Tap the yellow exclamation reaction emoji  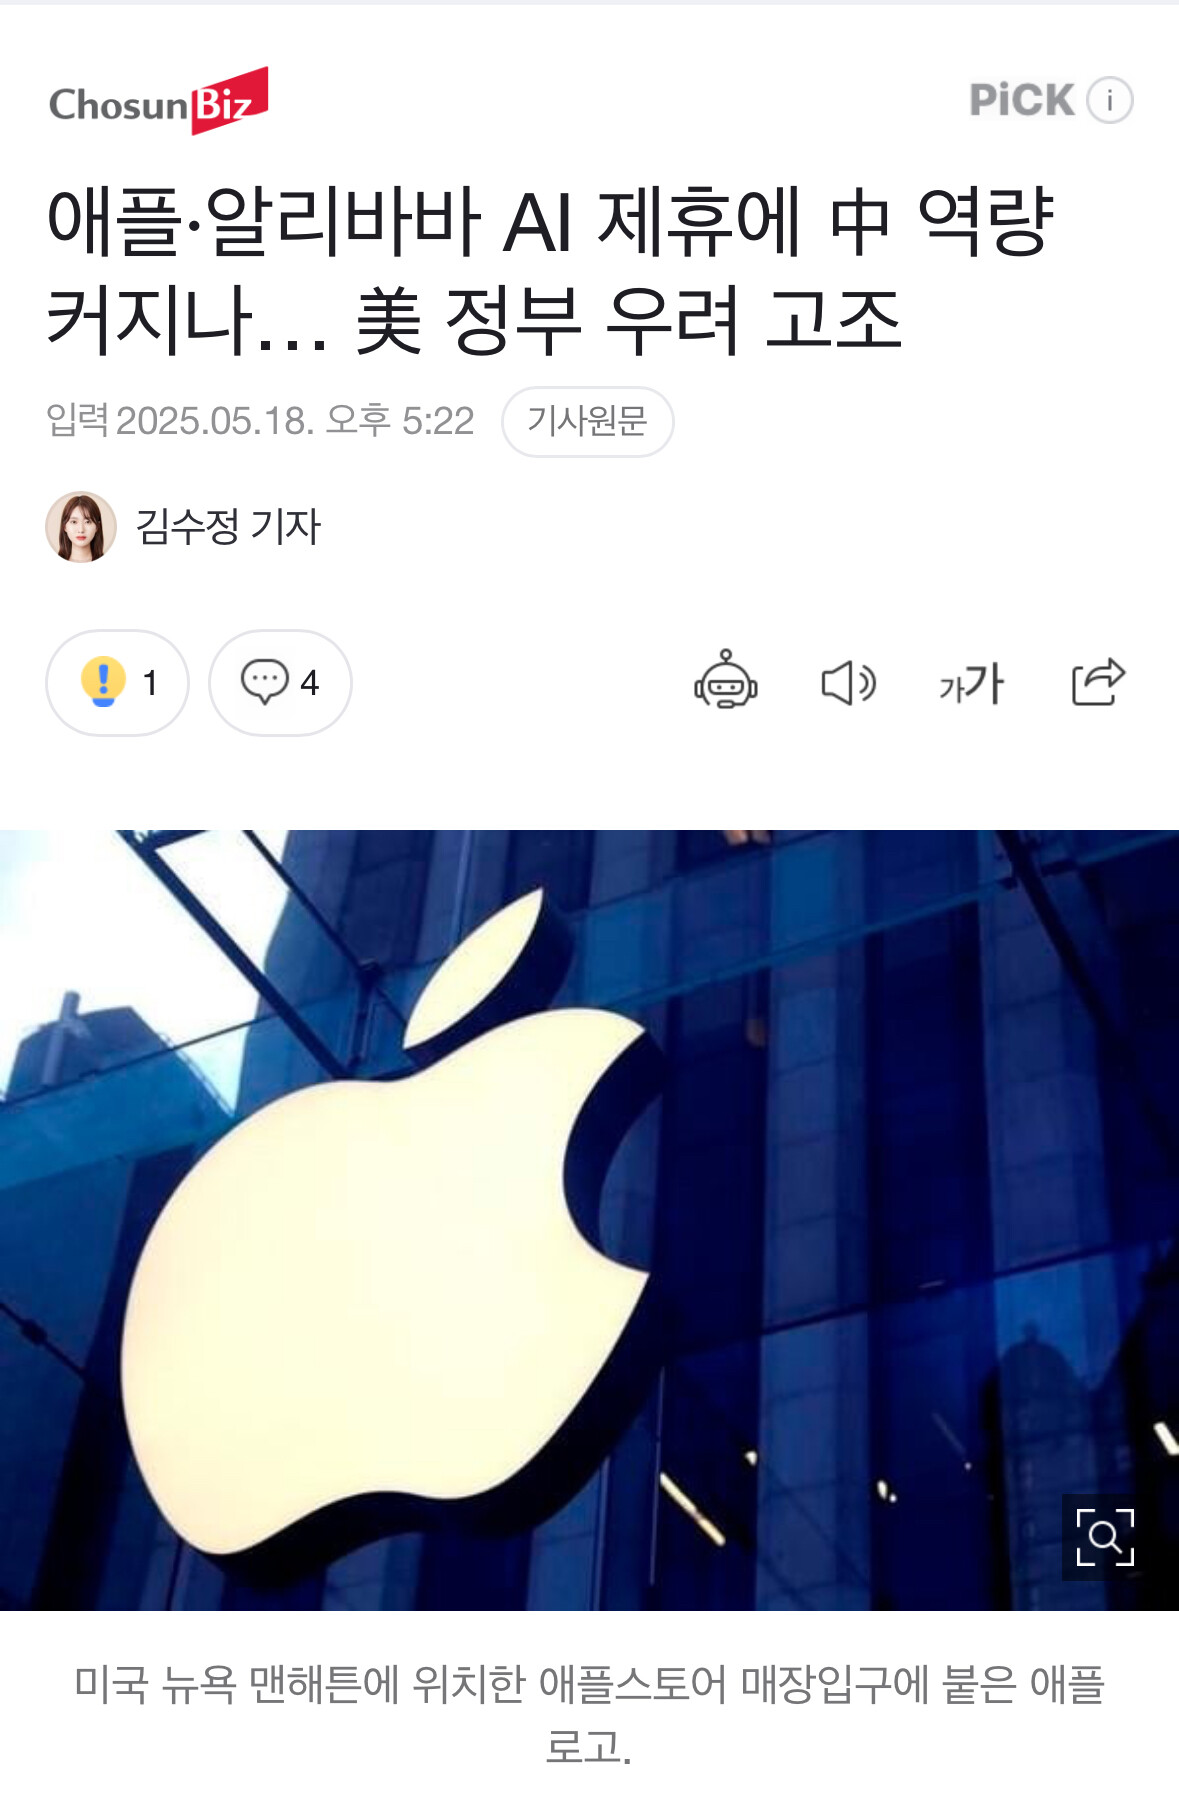102,682
